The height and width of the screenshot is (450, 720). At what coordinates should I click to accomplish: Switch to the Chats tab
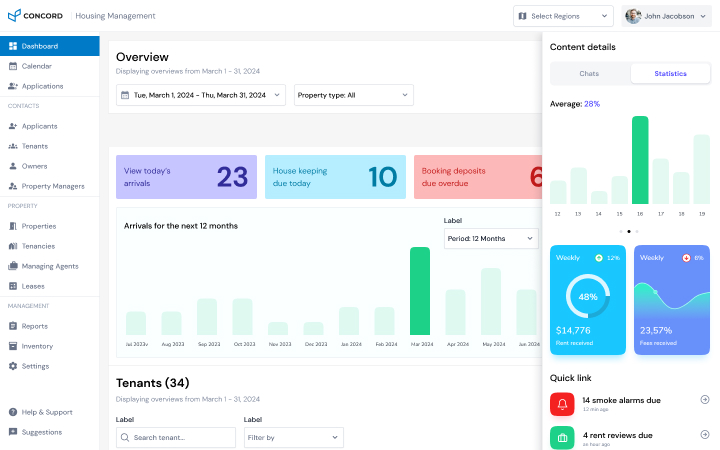(x=590, y=74)
